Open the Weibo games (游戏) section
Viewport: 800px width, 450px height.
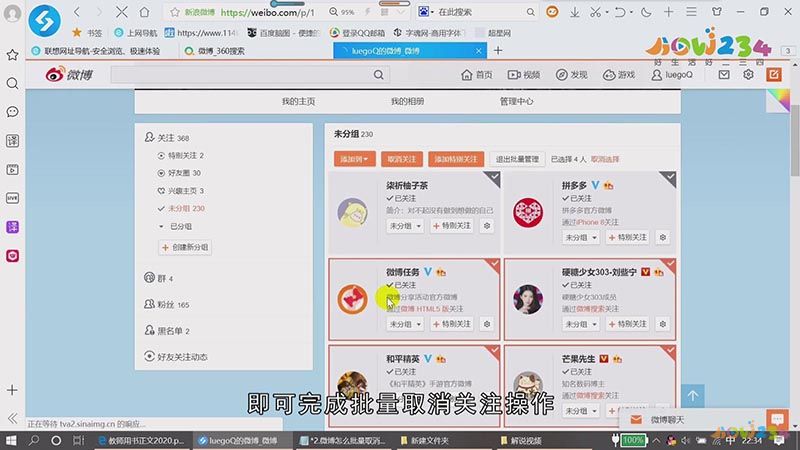click(618, 75)
